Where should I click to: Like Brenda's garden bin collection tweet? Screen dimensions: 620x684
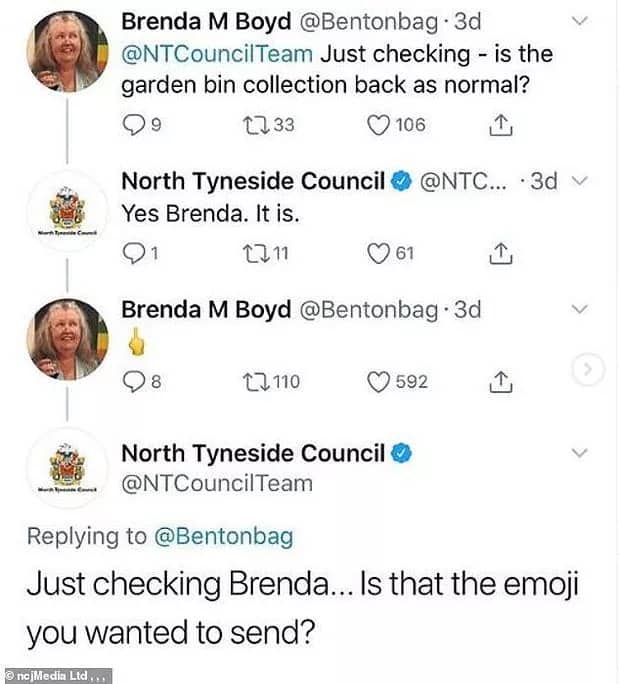tap(379, 125)
